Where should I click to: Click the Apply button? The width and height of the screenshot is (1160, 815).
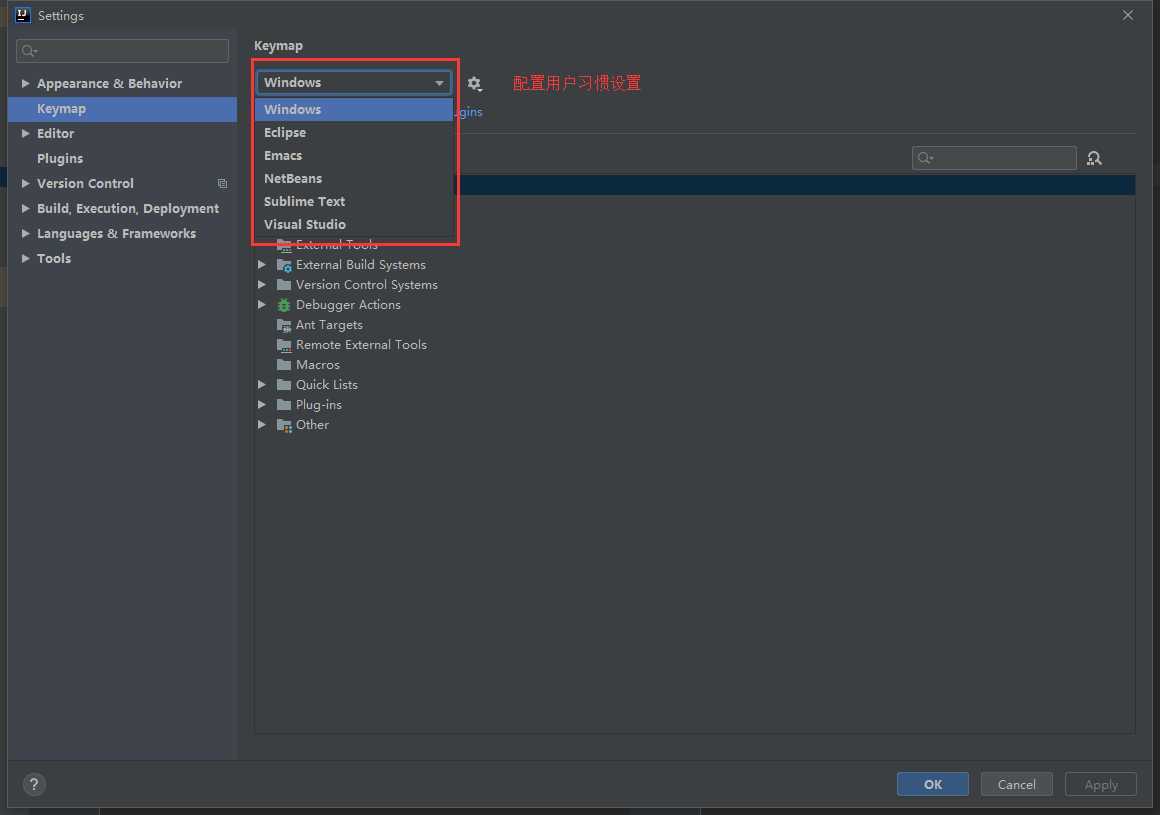pos(1101,784)
